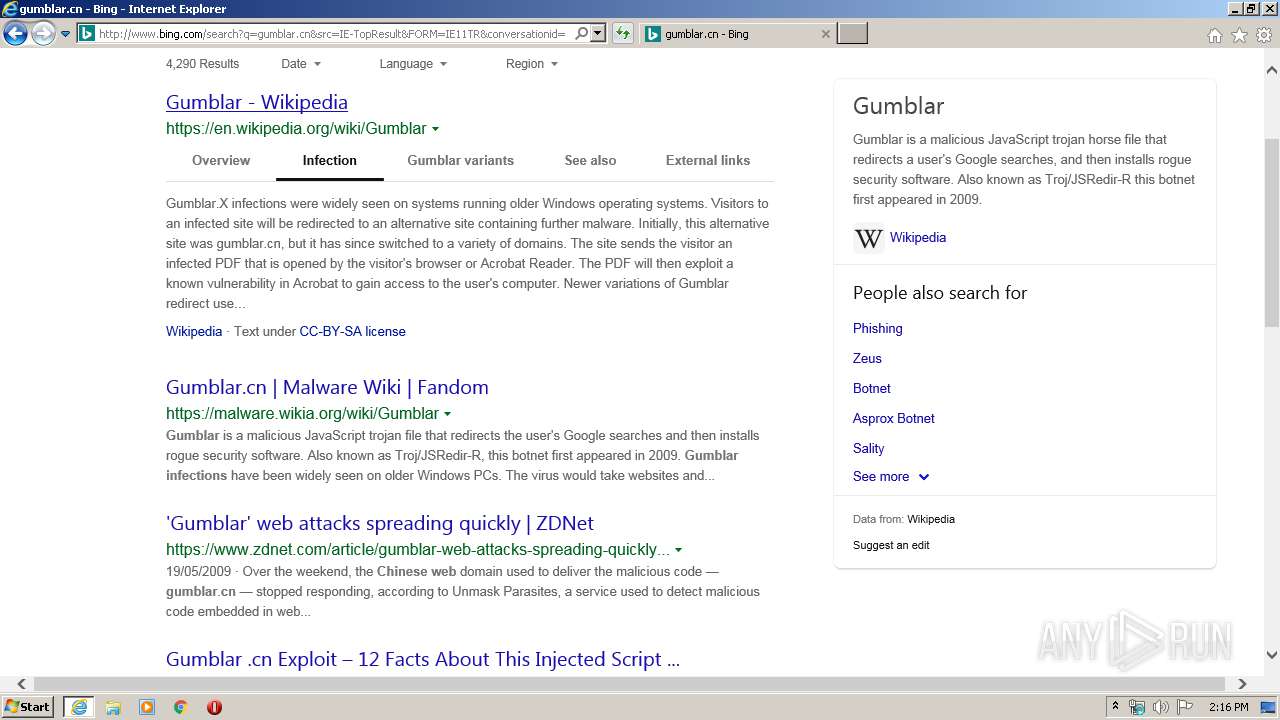The height and width of the screenshot is (720, 1280).
Task: Expand See more related searches
Action: click(891, 477)
